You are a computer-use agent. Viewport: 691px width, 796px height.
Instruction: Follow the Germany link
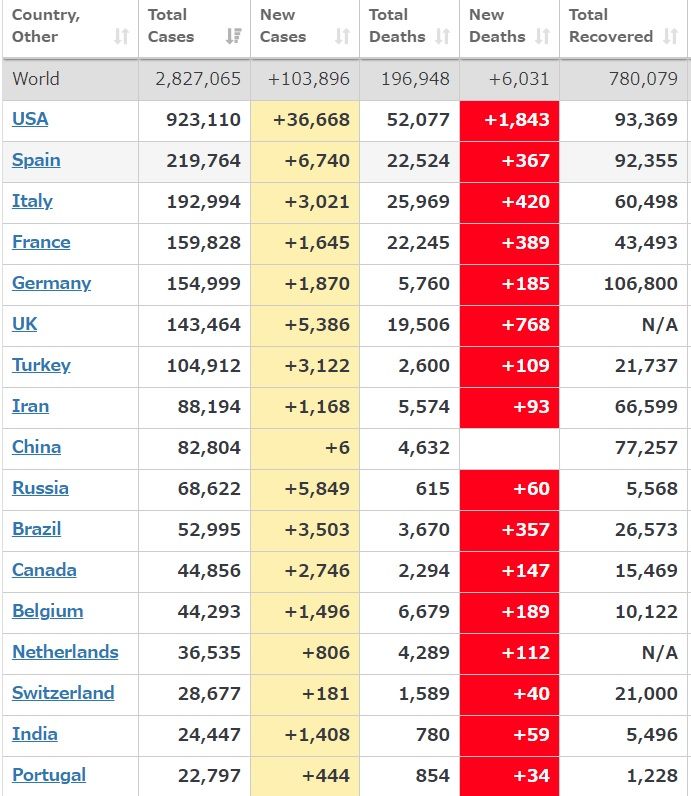tap(51, 283)
